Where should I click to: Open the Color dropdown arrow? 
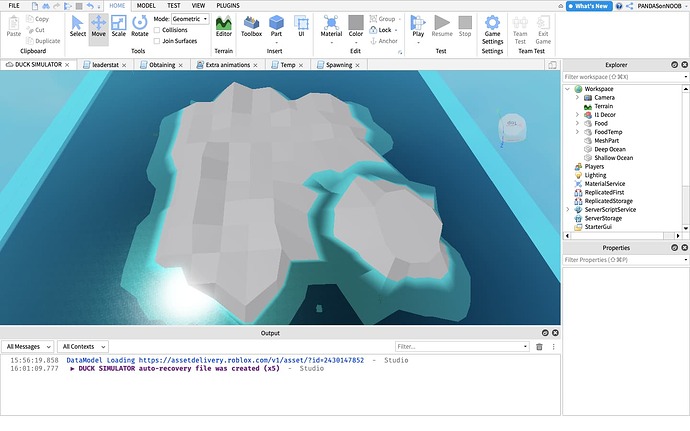coord(356,43)
